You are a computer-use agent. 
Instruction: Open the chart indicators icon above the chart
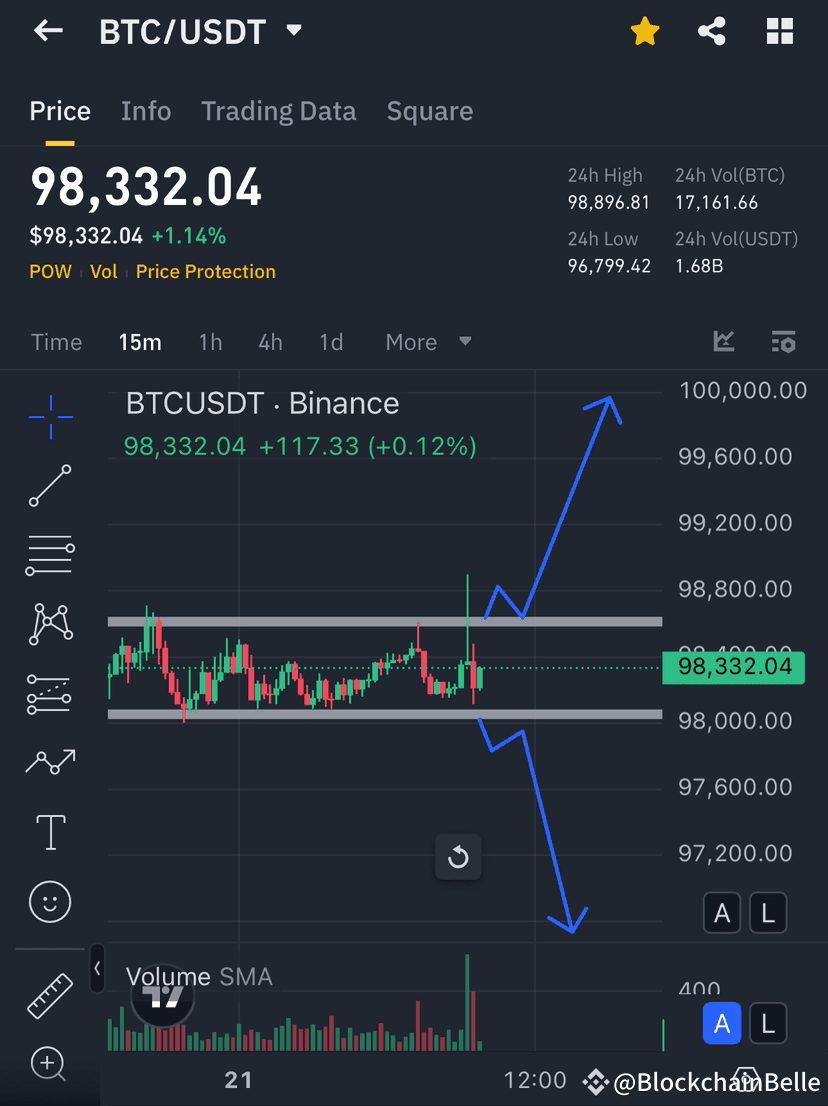tap(723, 341)
